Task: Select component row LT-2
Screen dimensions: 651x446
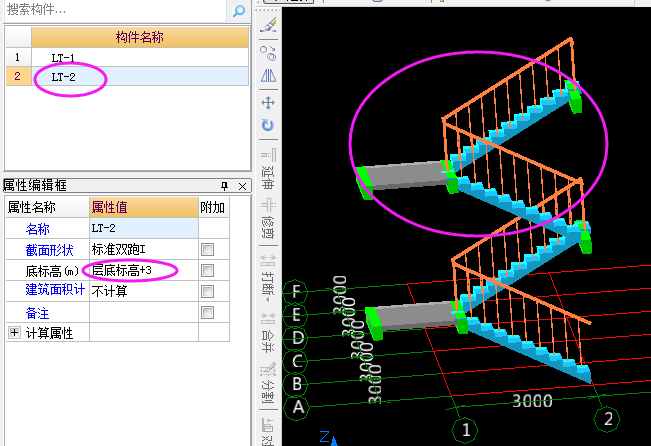Action: (x=140, y=76)
